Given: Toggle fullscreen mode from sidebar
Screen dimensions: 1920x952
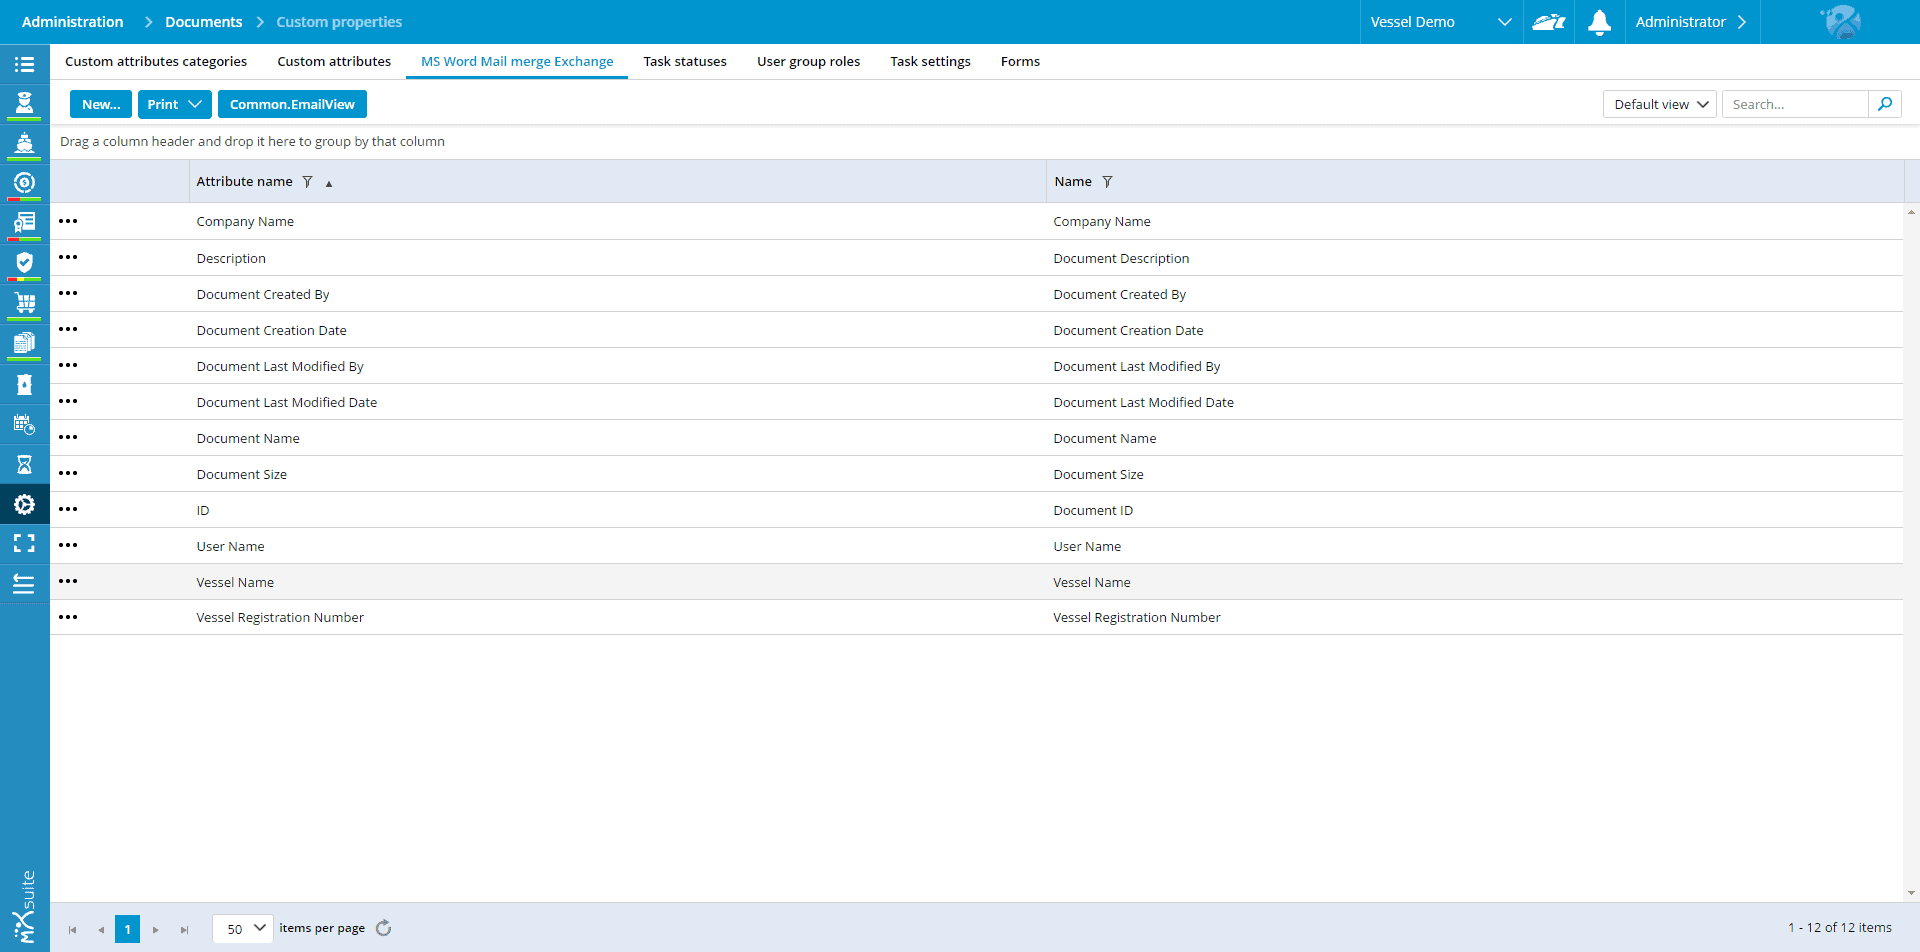Looking at the screenshot, I should coord(24,543).
